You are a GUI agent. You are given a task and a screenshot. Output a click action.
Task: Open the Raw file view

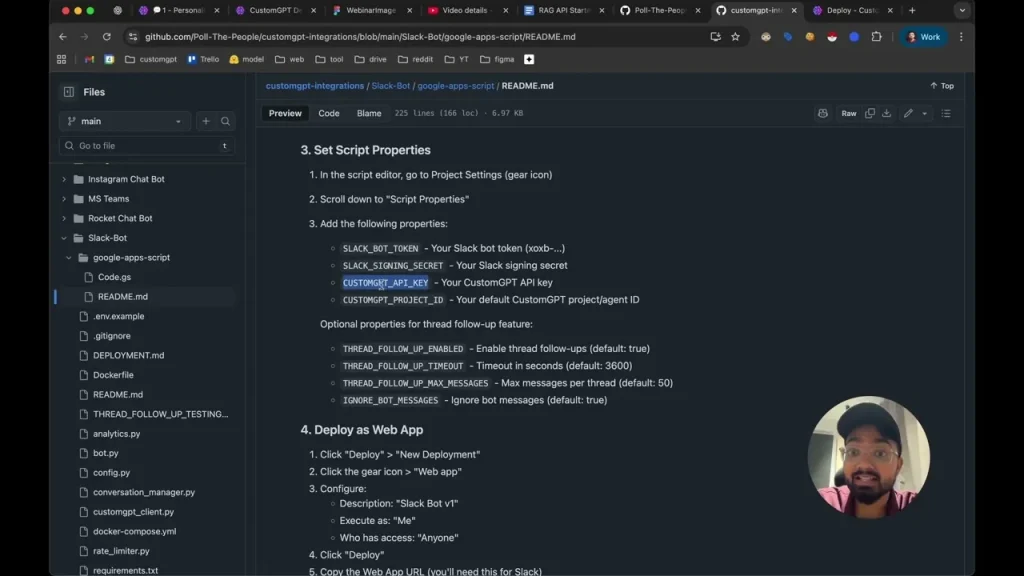click(x=848, y=113)
